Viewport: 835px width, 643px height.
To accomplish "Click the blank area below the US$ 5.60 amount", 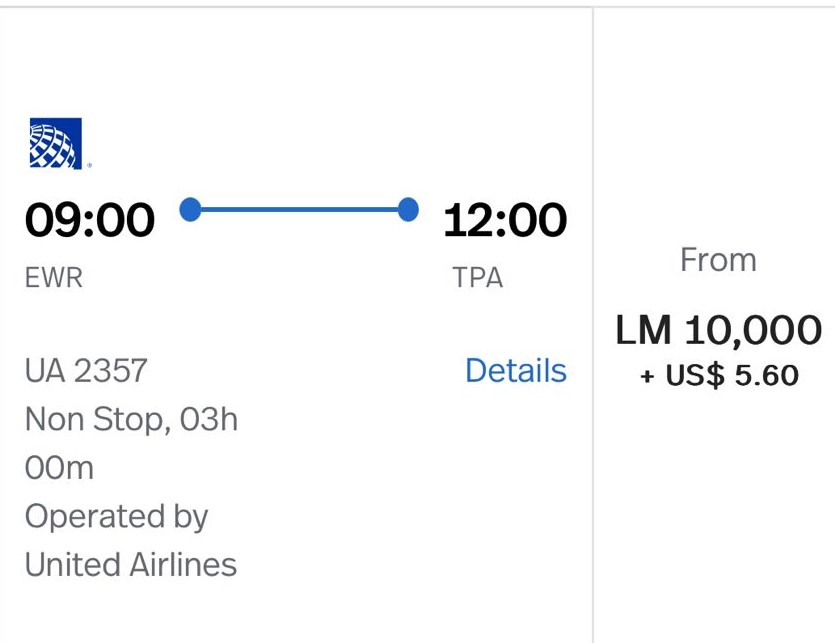I will pos(718,500).
